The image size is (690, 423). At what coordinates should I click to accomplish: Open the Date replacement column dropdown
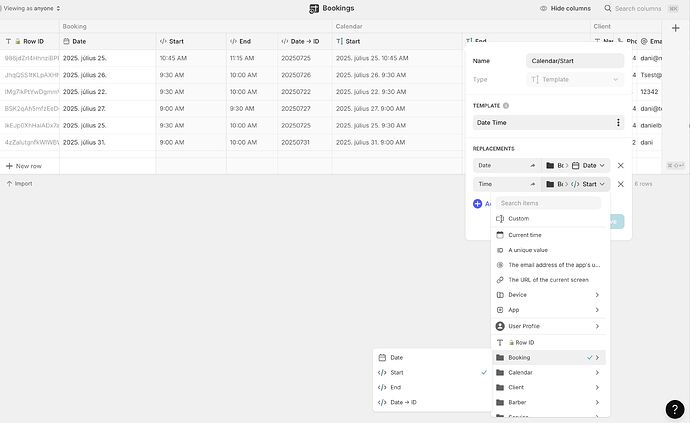coord(576,166)
